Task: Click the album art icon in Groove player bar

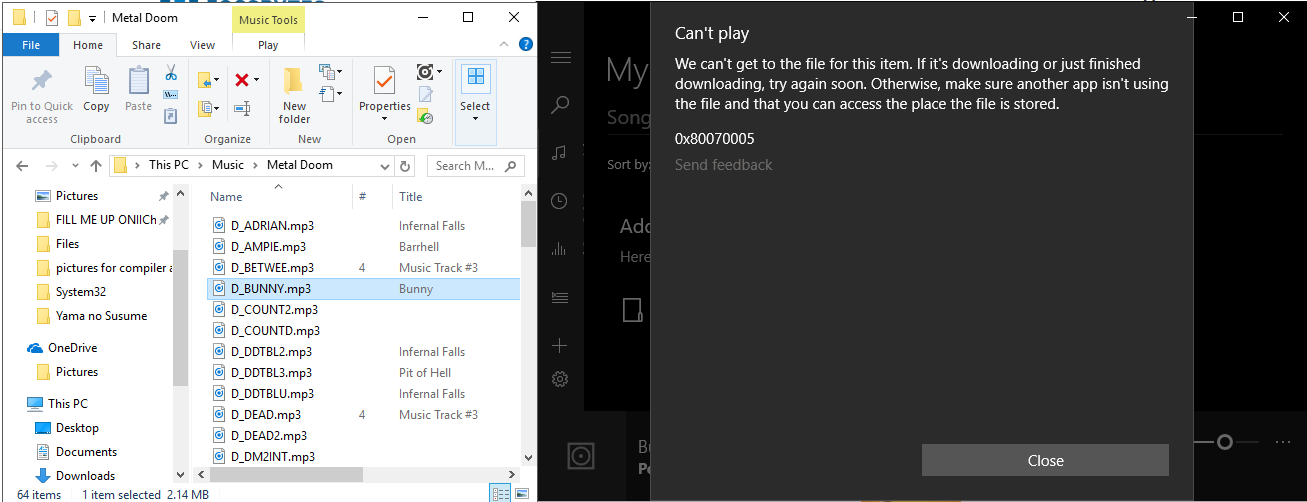Action: (x=581, y=457)
